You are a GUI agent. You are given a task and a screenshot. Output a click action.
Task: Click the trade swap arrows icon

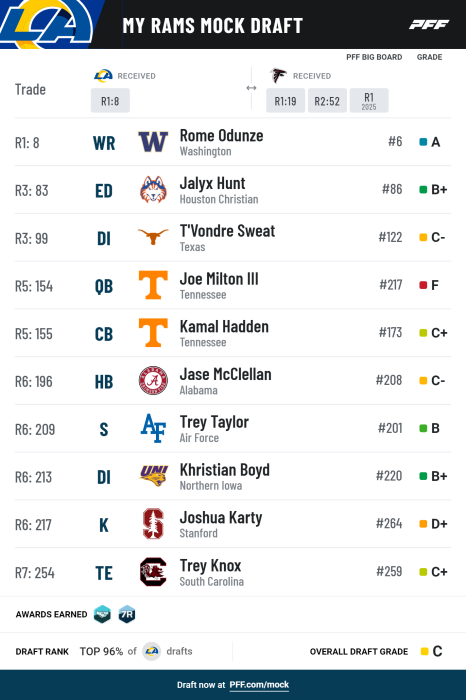(251, 88)
